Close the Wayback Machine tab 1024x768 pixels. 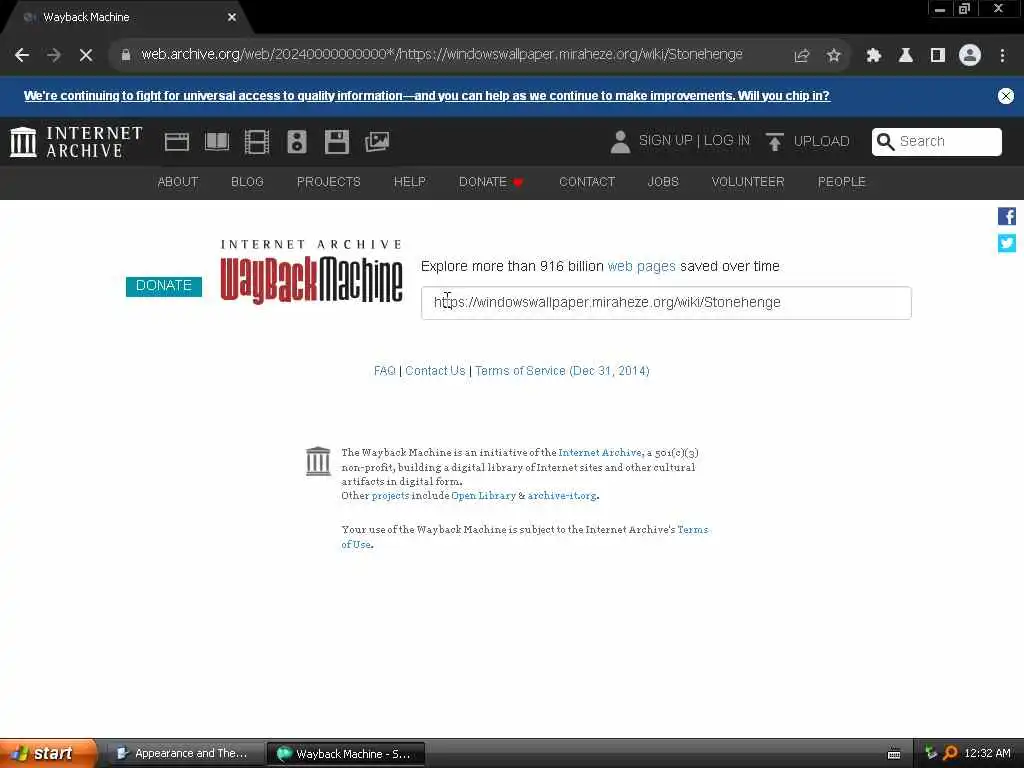click(x=232, y=17)
